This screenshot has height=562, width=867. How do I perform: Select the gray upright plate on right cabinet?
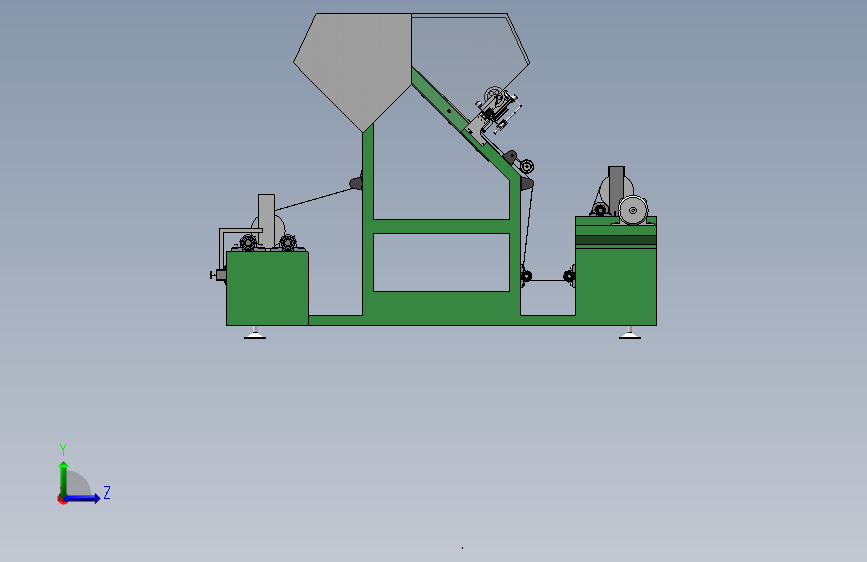617,190
